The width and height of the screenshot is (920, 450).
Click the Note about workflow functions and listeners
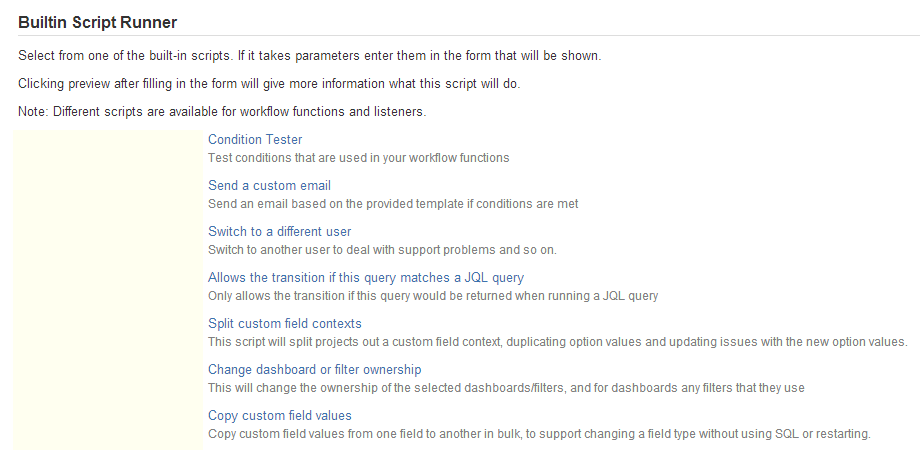coord(222,111)
